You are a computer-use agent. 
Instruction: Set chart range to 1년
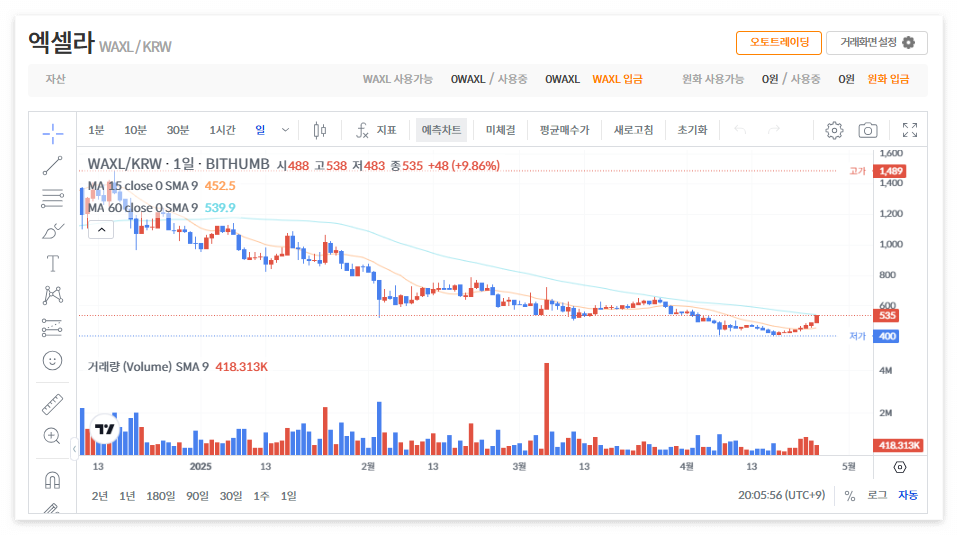click(127, 496)
